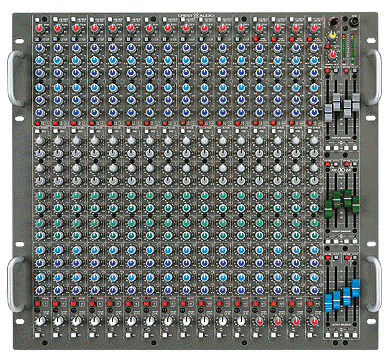Click the white button under the leftmost gray fader
Image resolution: width=390 pixels, height=364 pixels.
[328, 148]
